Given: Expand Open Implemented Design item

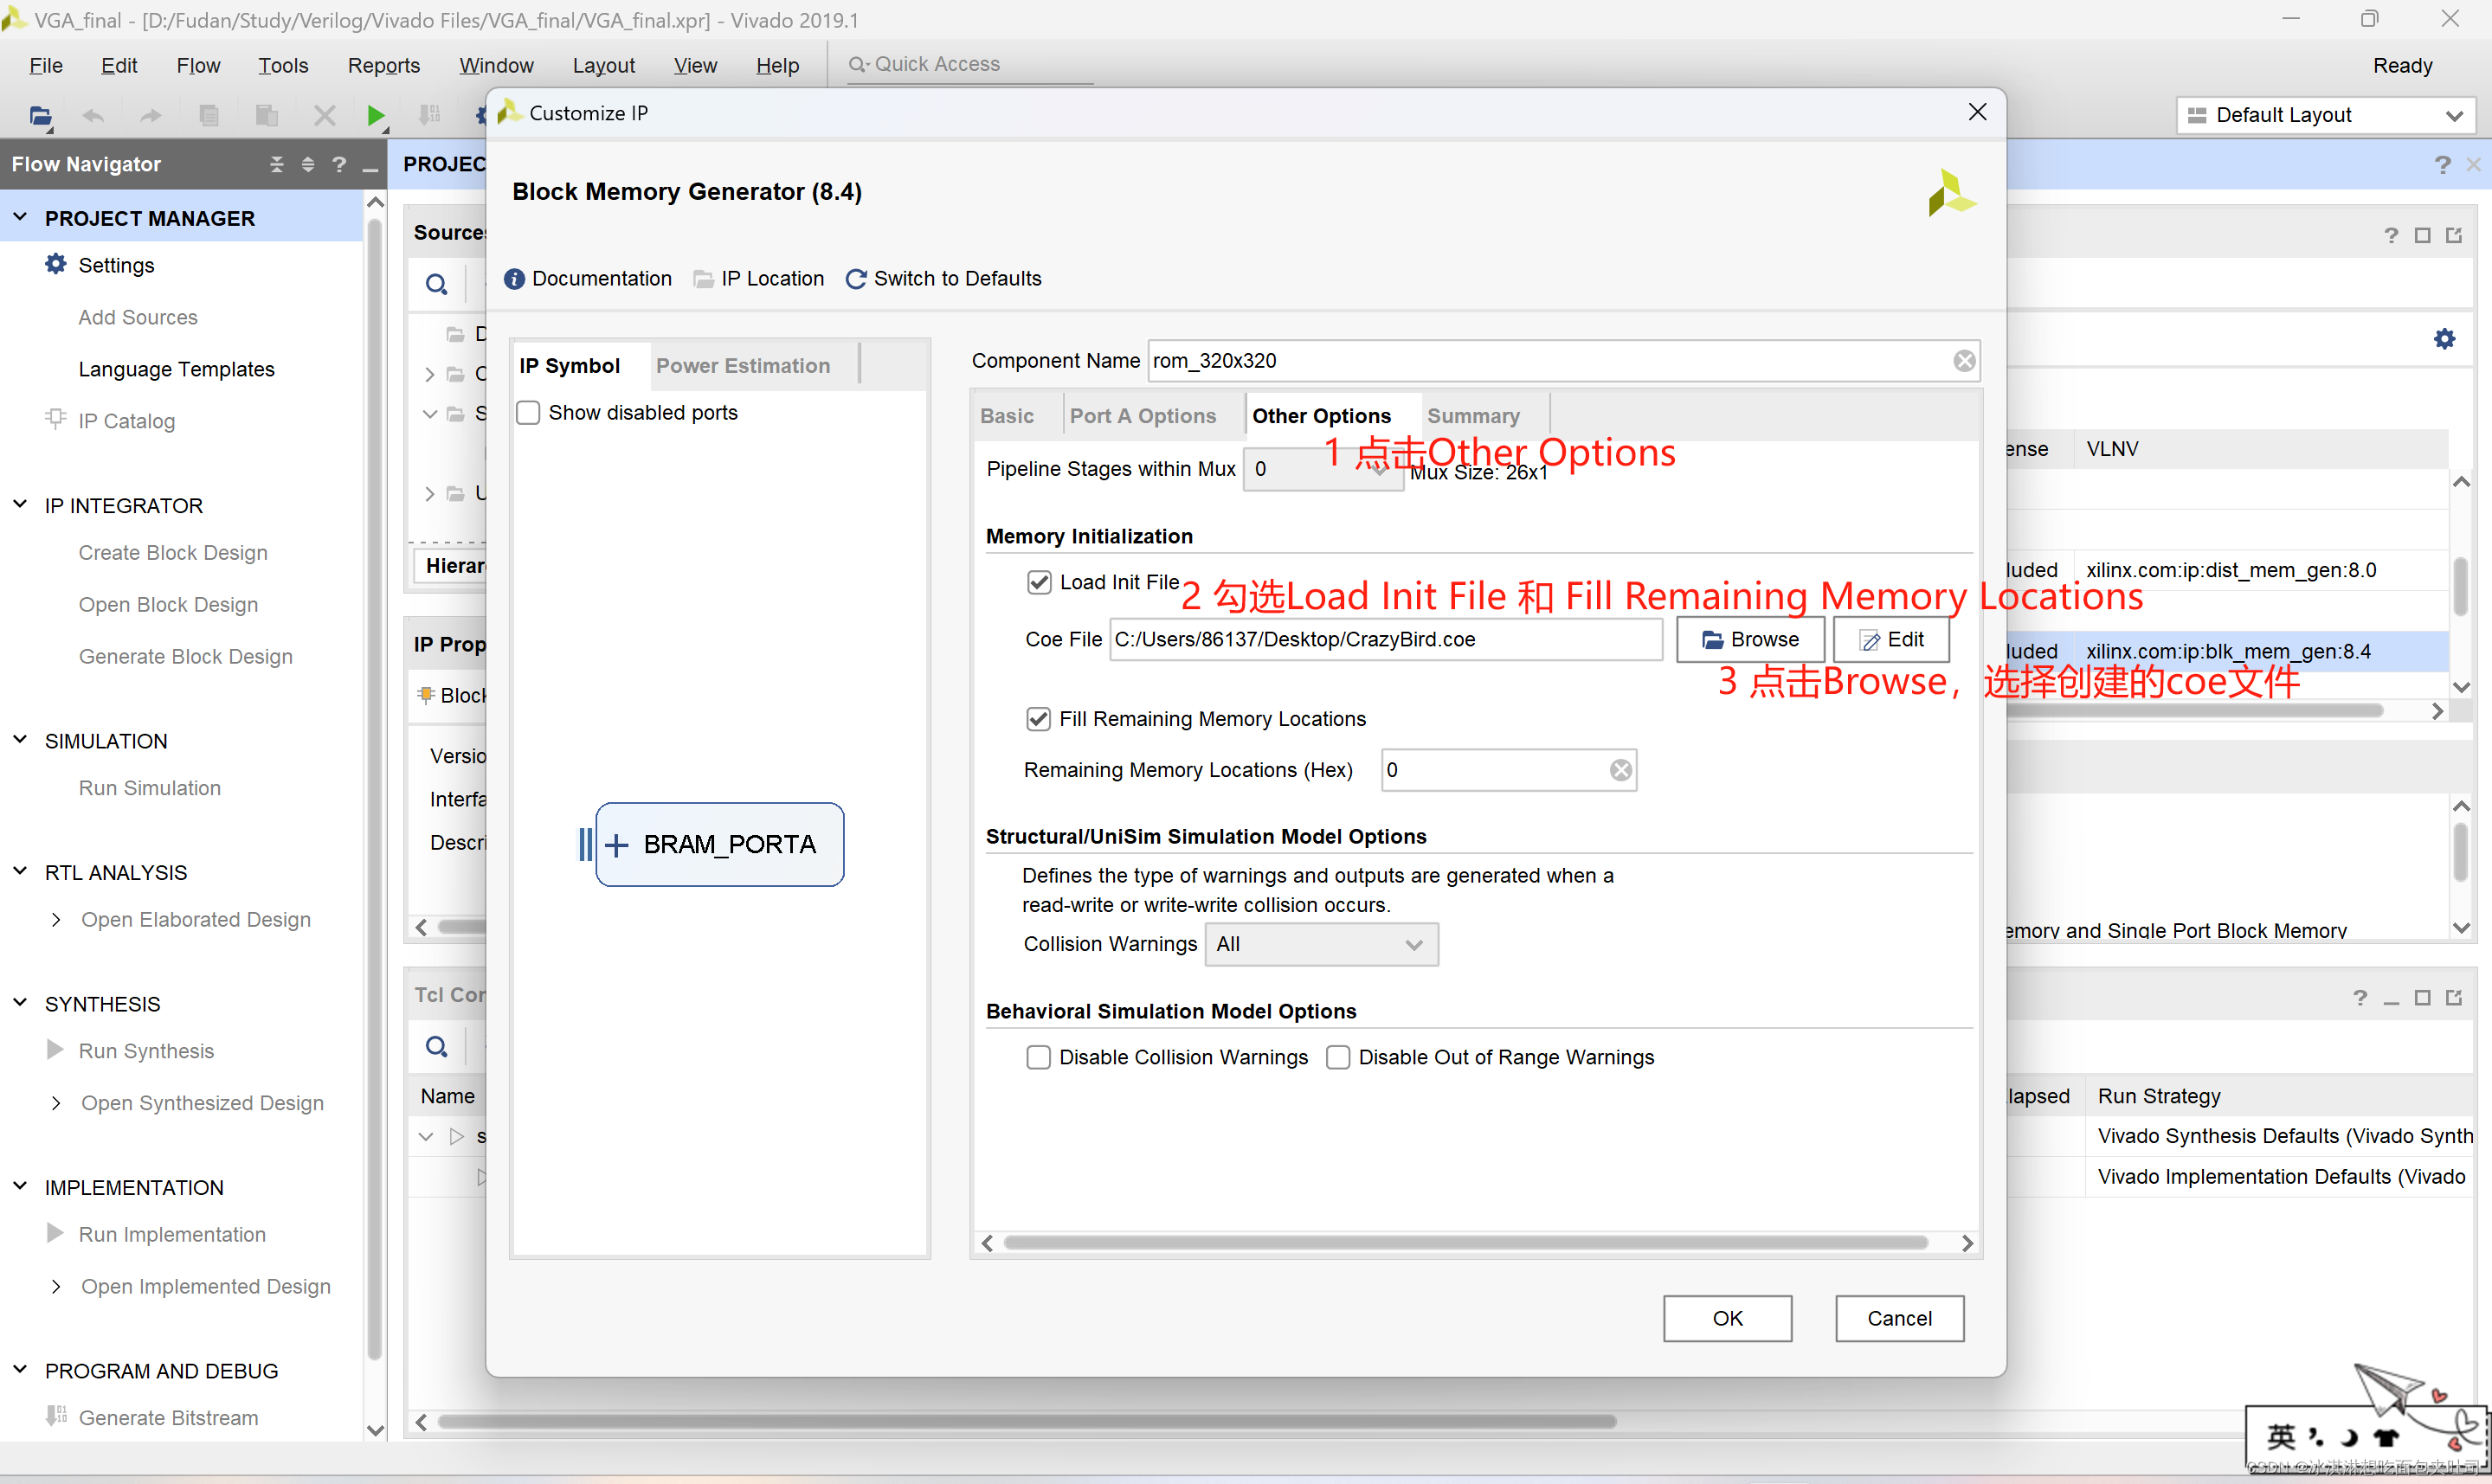Looking at the screenshot, I should tap(56, 1286).
